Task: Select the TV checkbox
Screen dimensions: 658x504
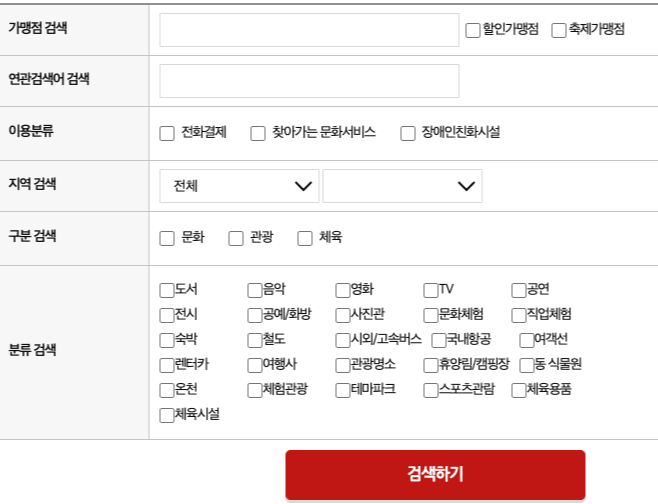Action: [431, 290]
